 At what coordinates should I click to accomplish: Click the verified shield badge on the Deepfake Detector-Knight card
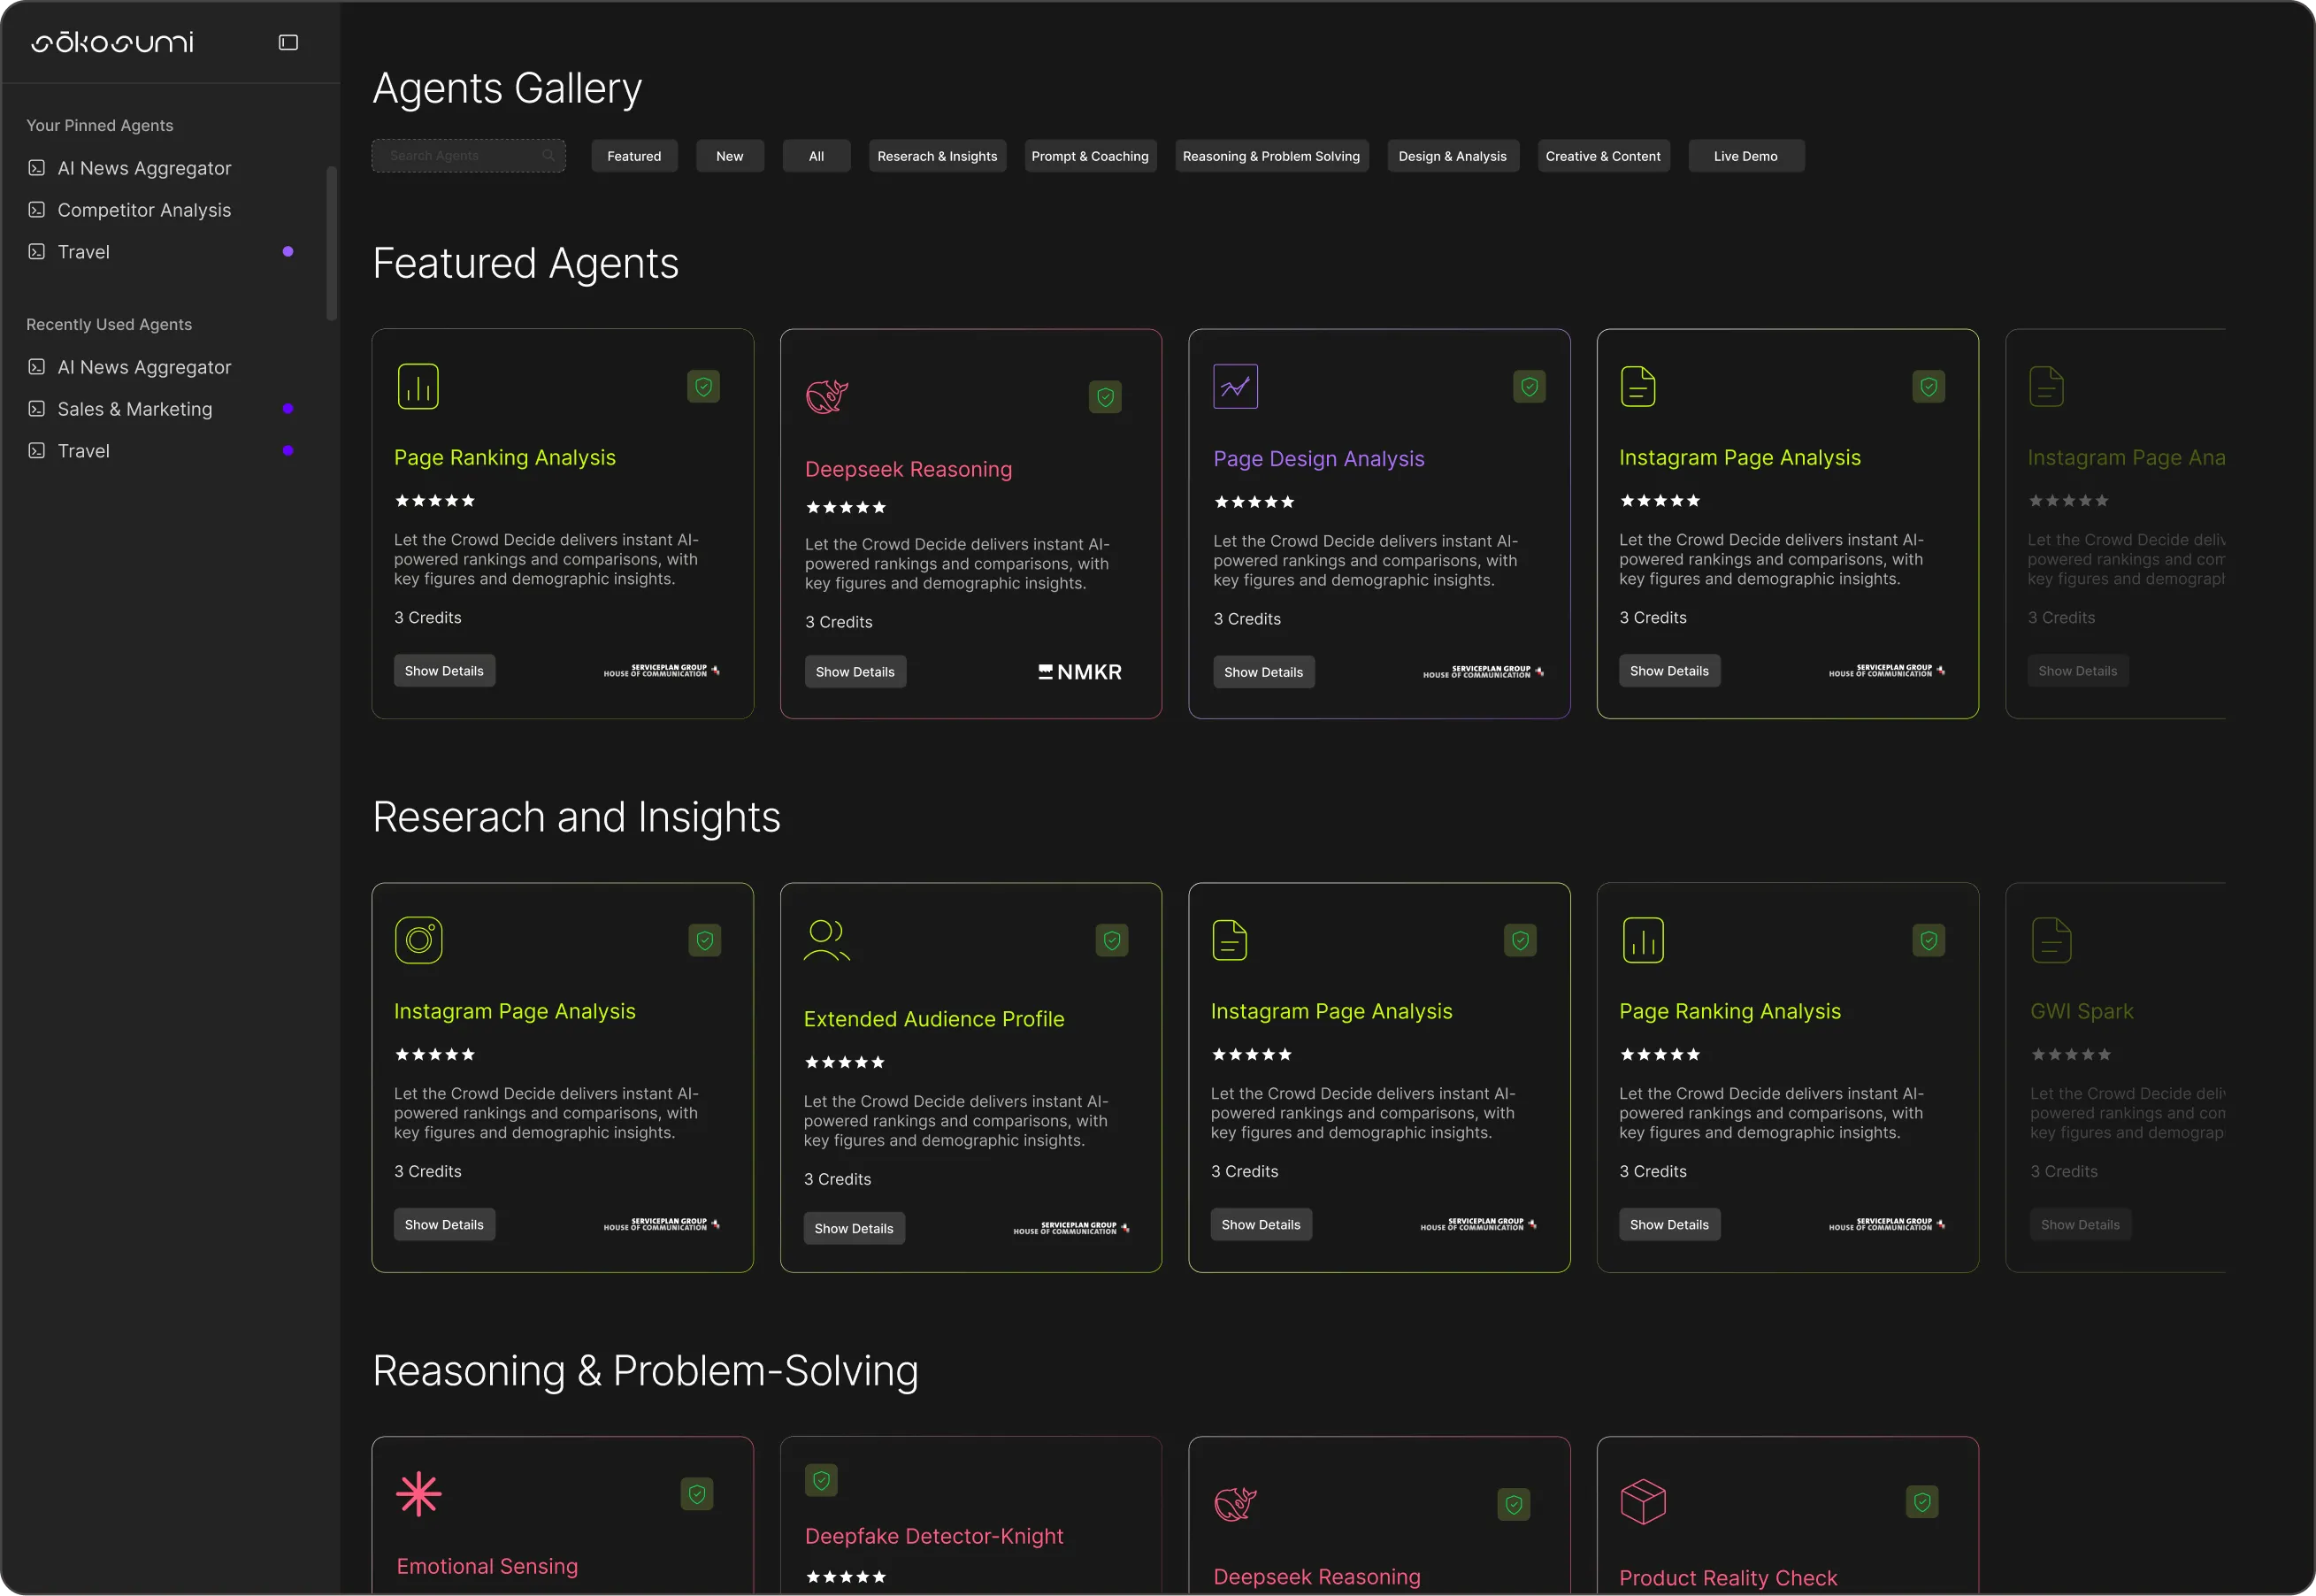(x=821, y=1480)
